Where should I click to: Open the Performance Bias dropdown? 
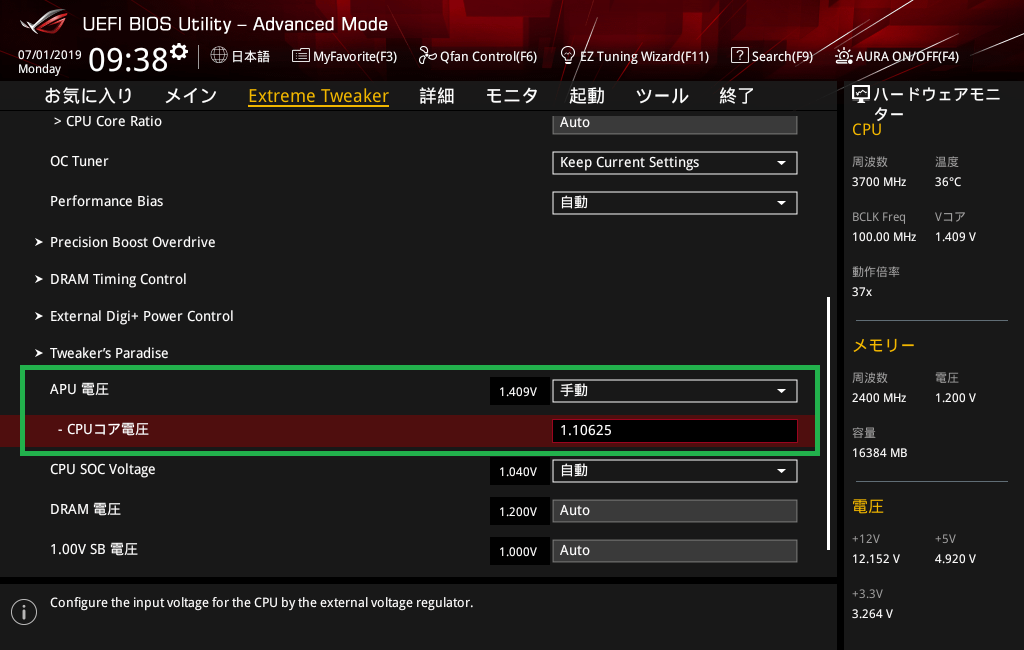pyautogui.click(x=675, y=203)
